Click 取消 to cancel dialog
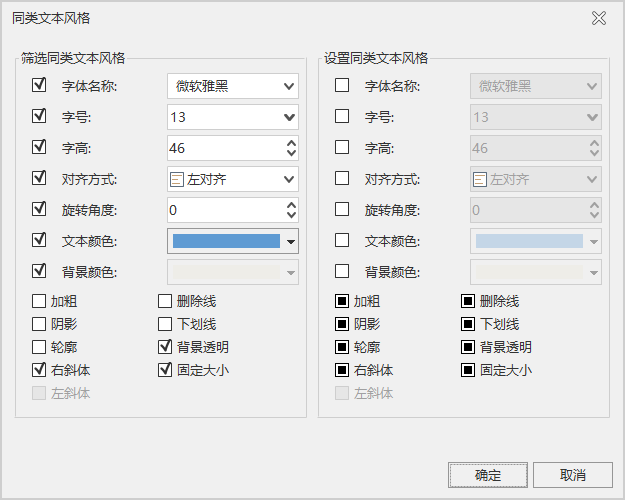This screenshot has height=500, width=625. pyautogui.click(x=572, y=474)
